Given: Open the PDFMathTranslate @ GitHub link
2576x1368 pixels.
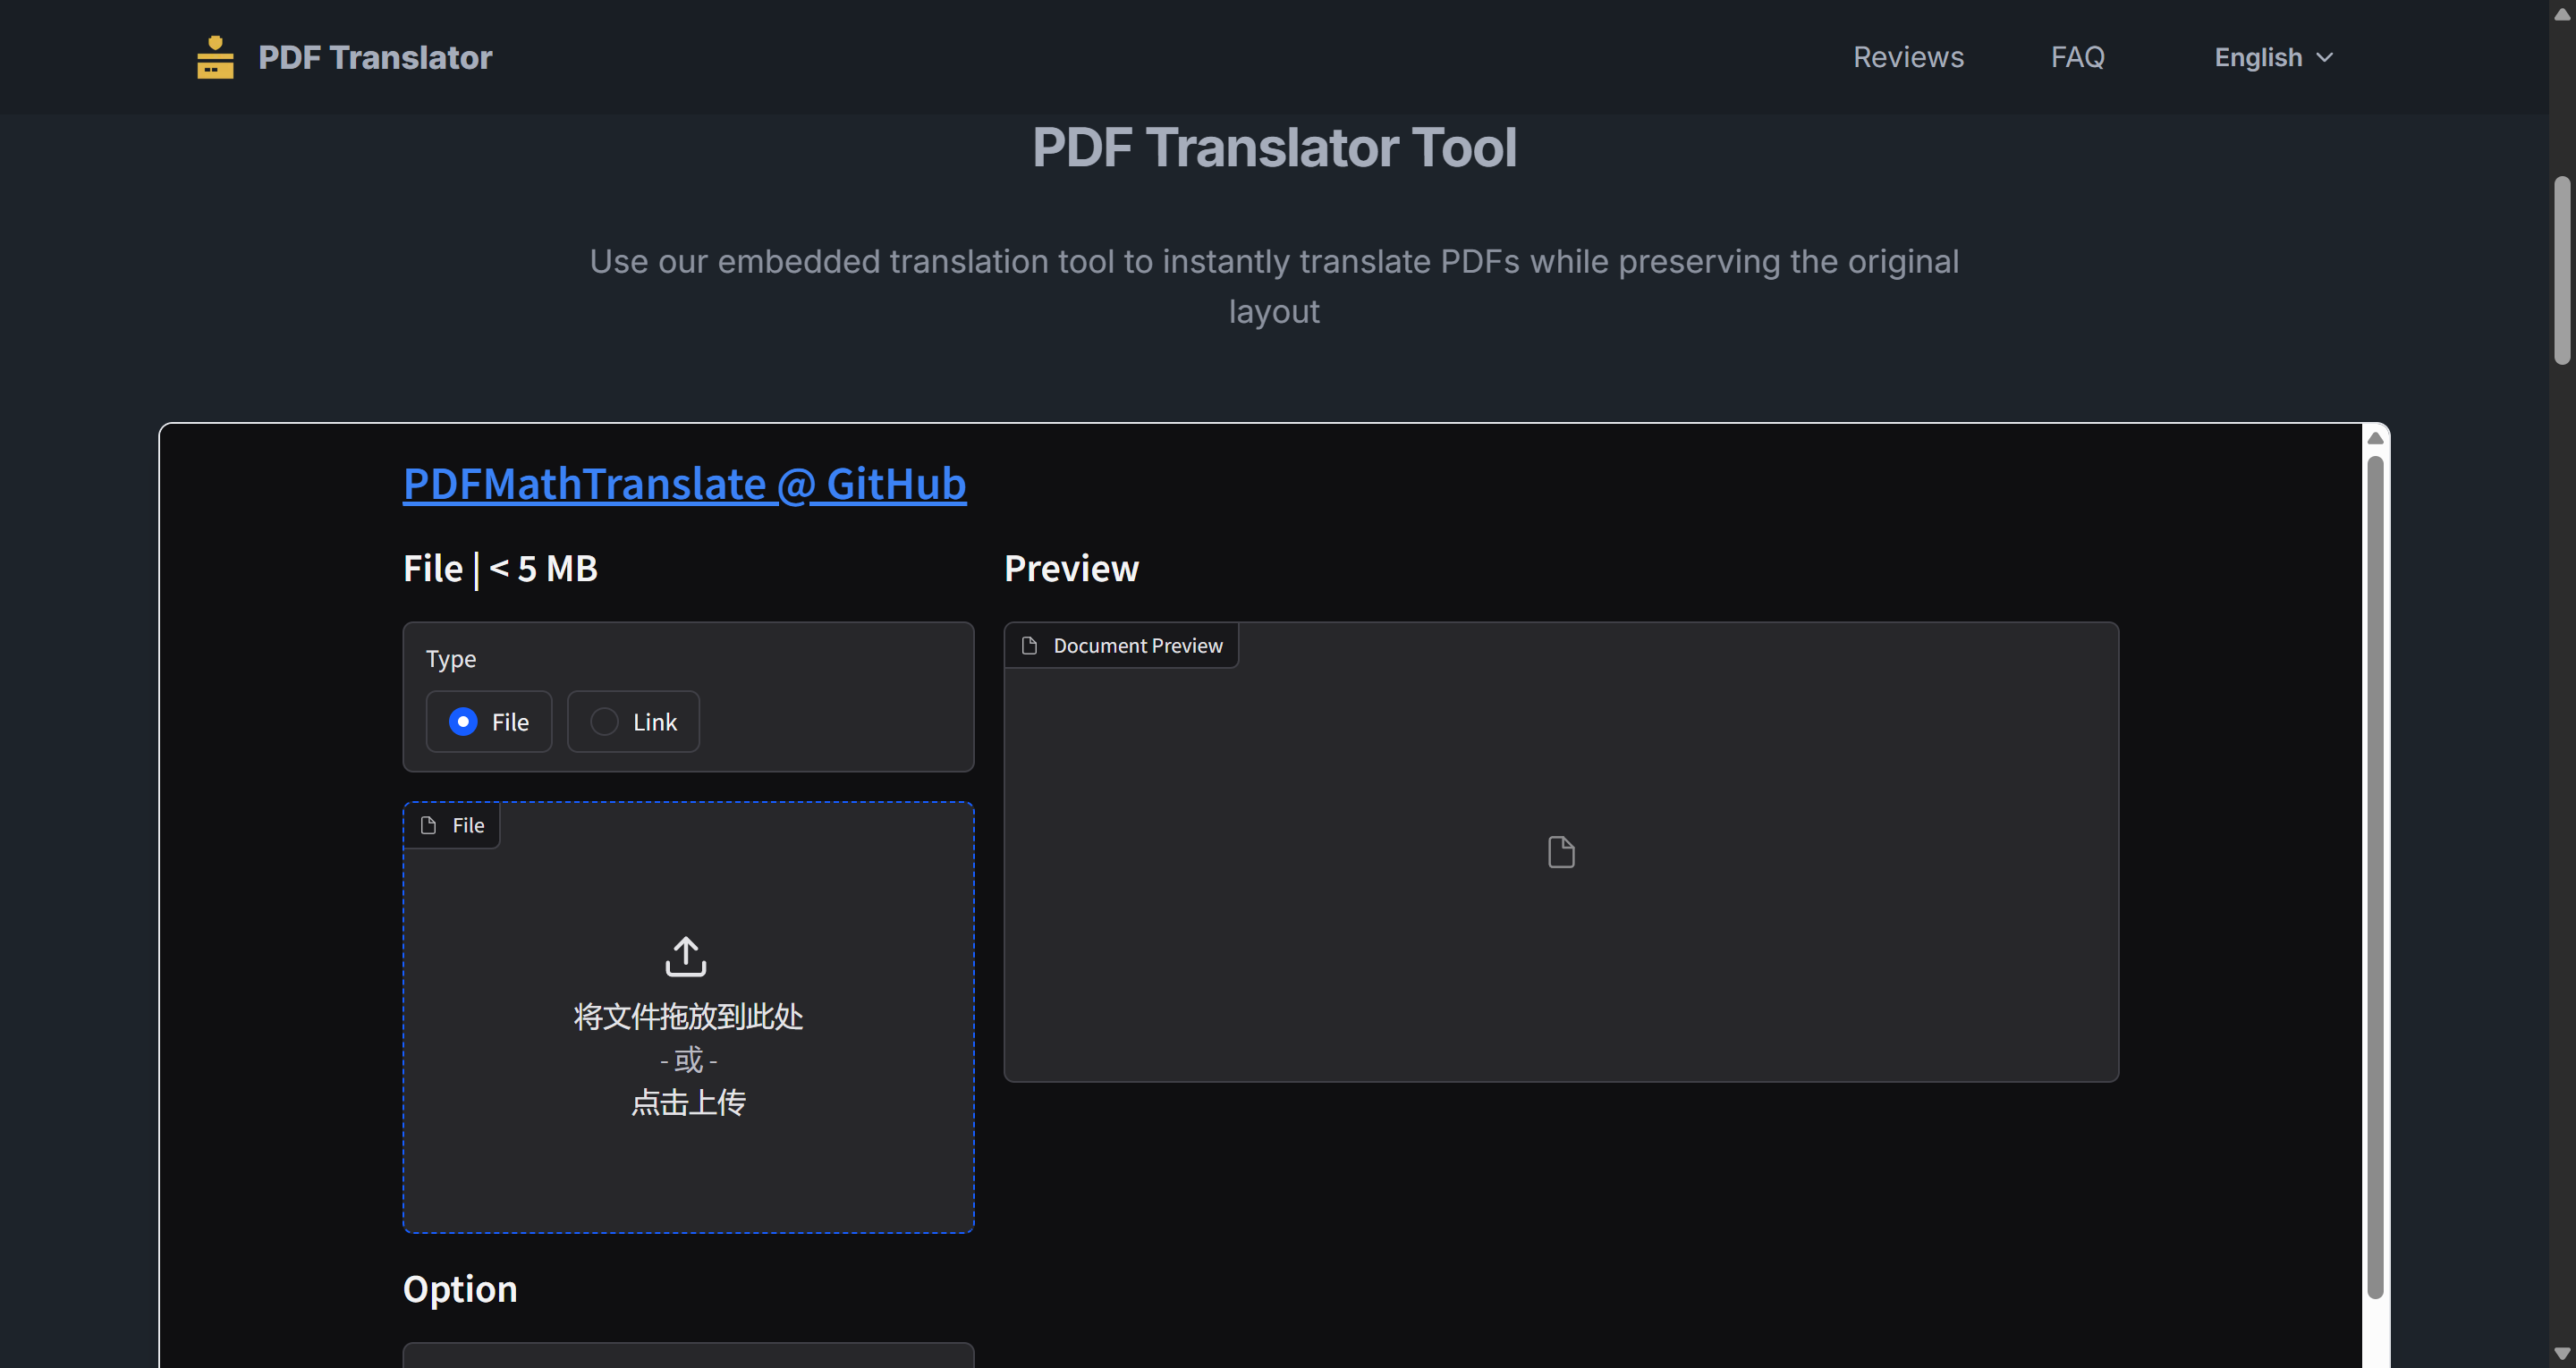Looking at the screenshot, I should click(684, 484).
